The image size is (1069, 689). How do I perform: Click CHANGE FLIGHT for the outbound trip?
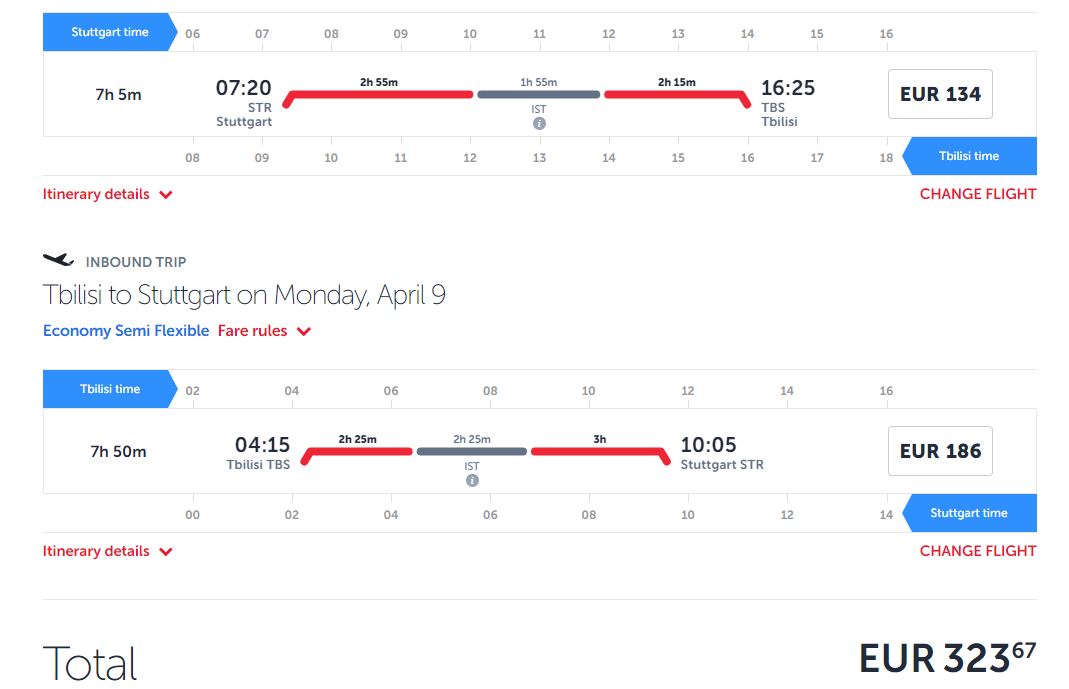click(977, 194)
